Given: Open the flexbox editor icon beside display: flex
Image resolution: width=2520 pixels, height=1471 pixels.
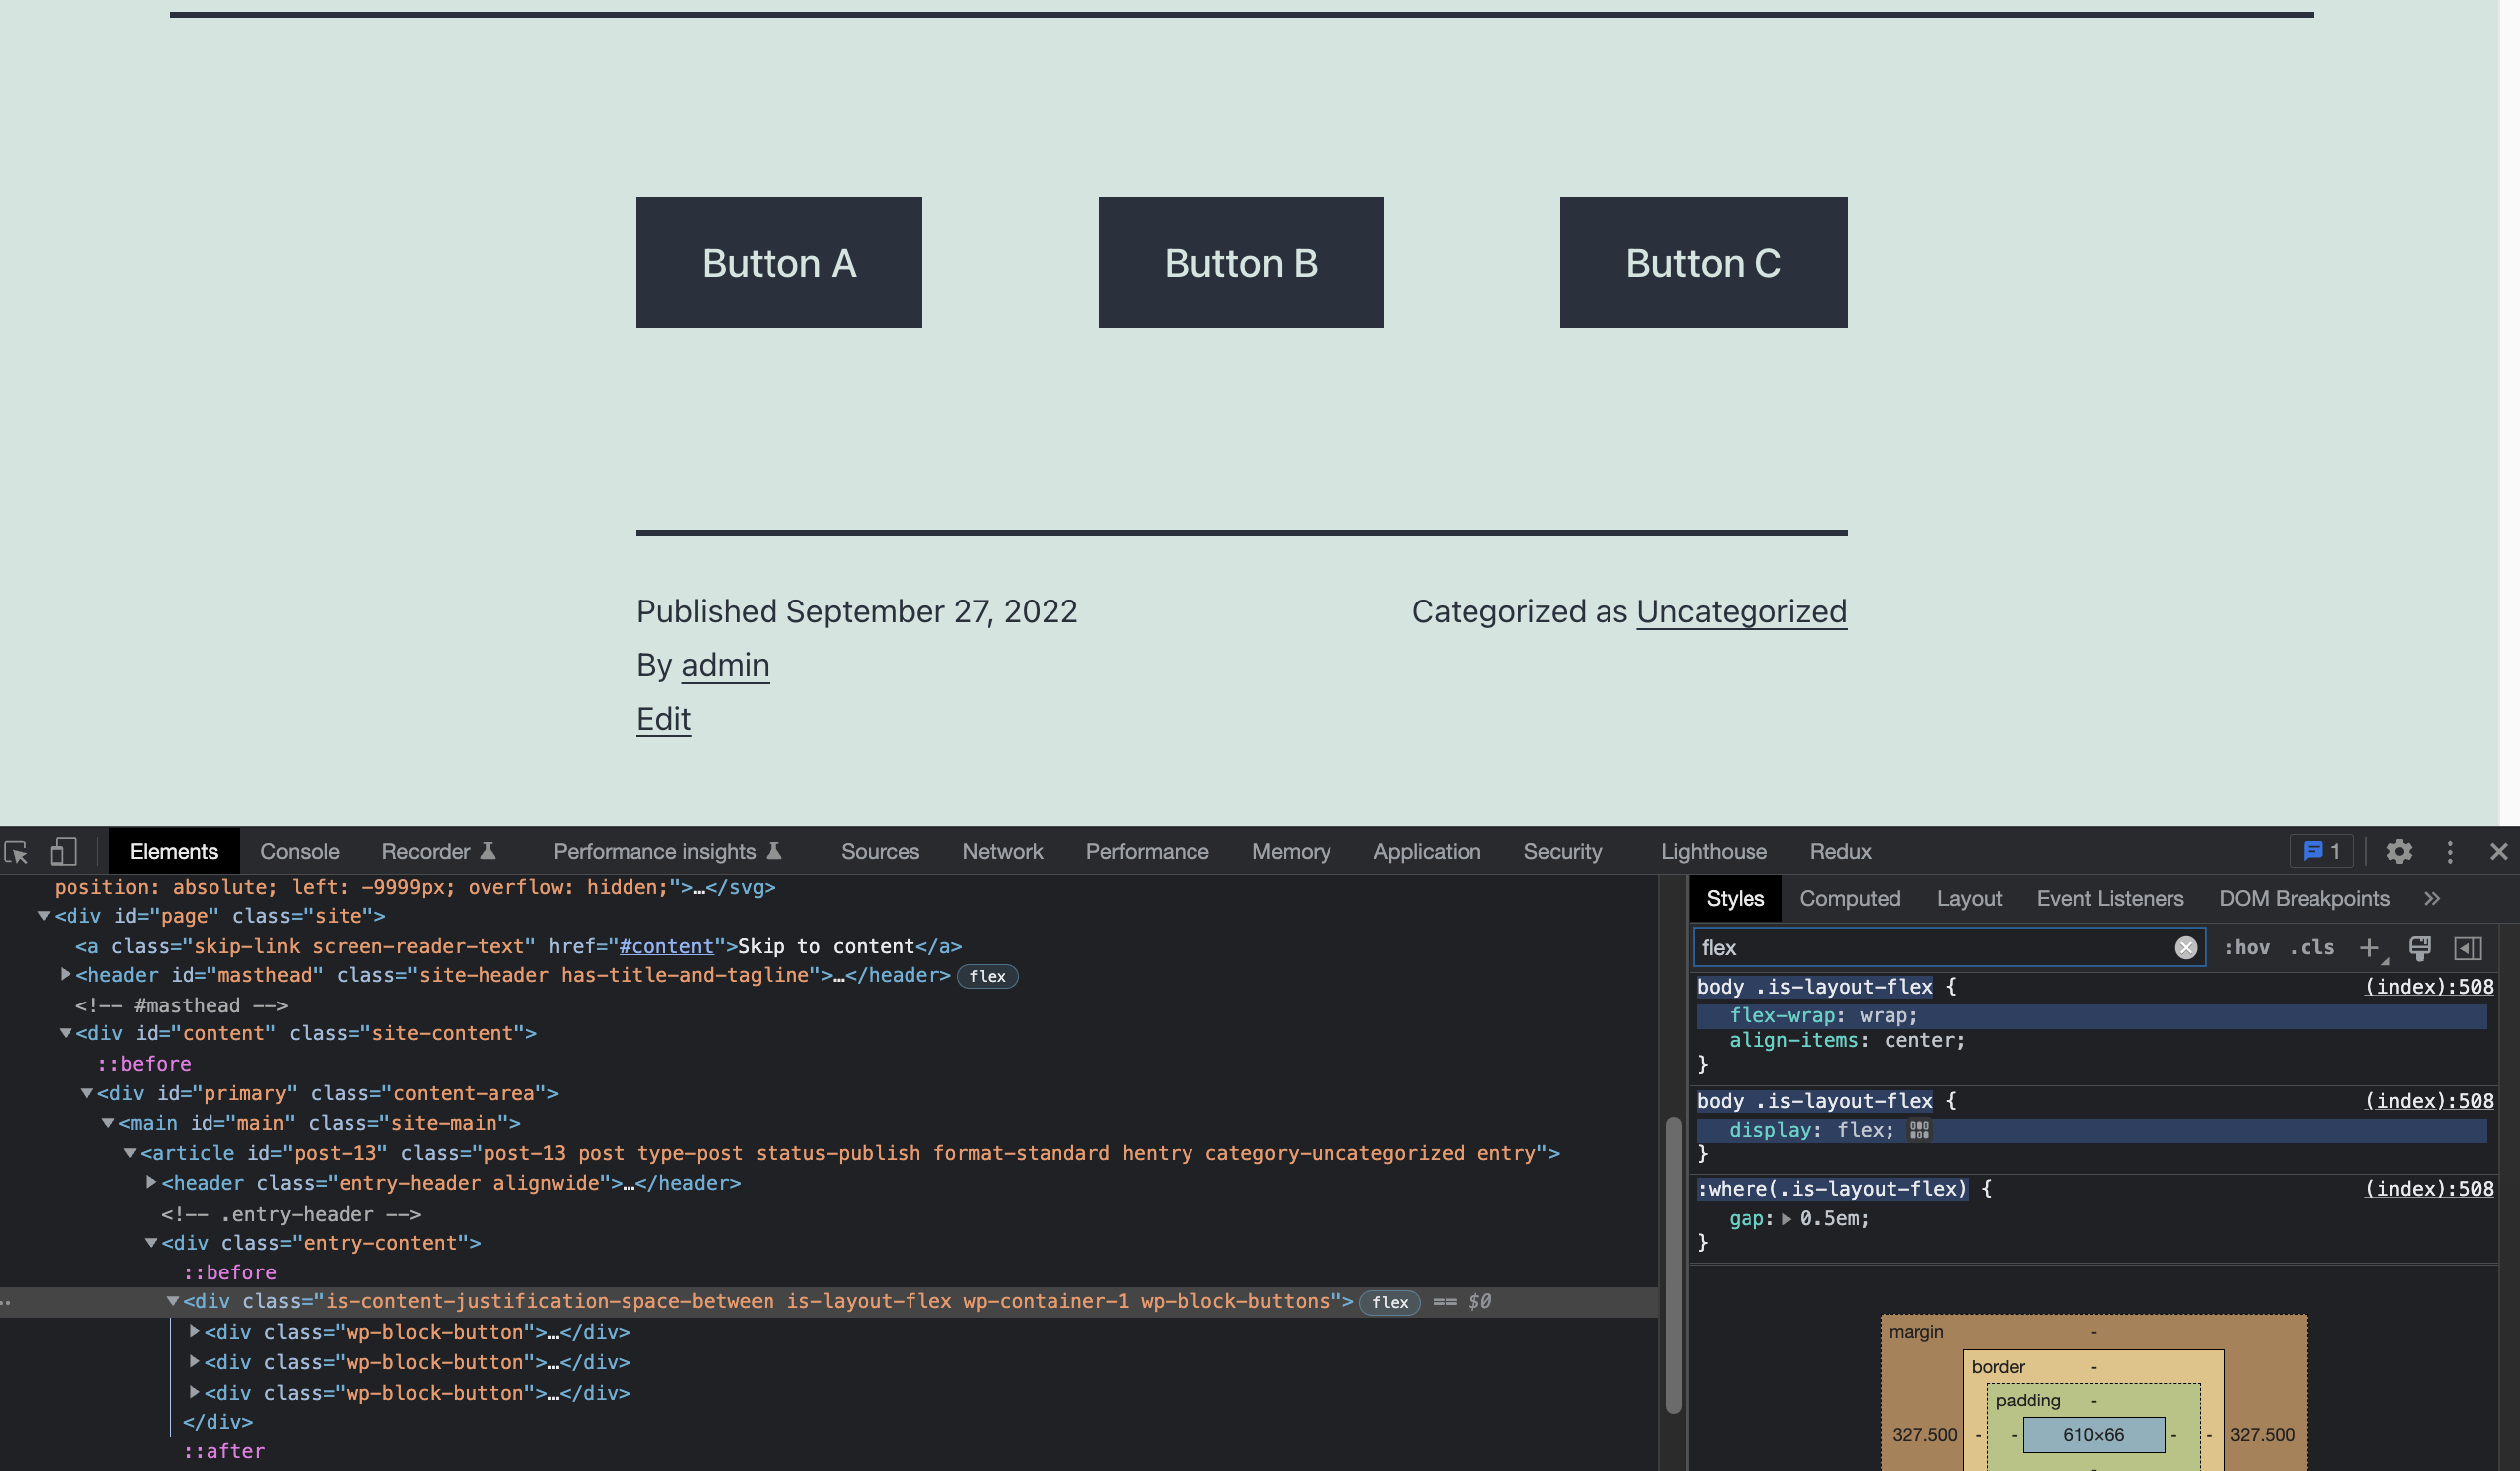Looking at the screenshot, I should coord(1919,1130).
